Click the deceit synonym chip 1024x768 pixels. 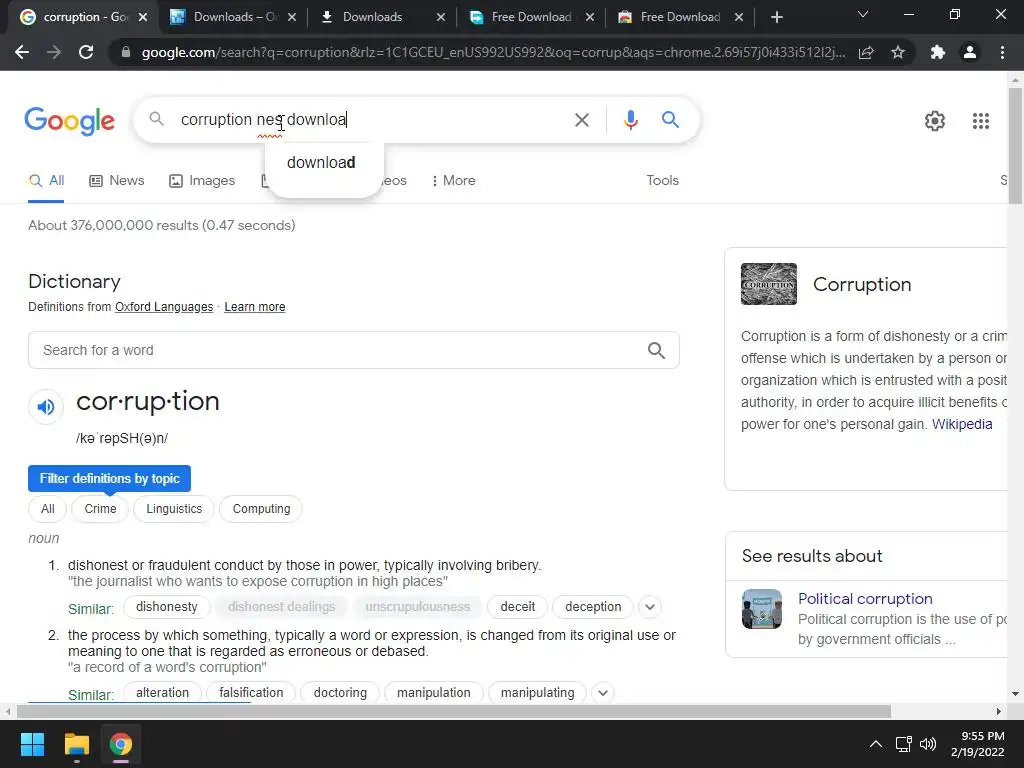pyautogui.click(x=517, y=607)
